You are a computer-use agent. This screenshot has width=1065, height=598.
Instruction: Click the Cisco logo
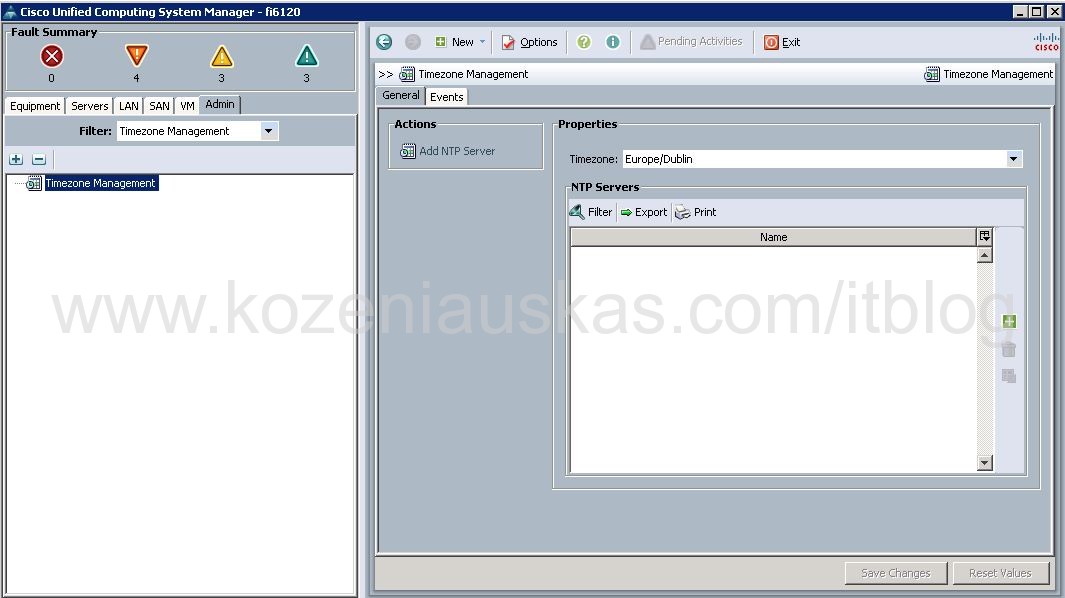1046,42
